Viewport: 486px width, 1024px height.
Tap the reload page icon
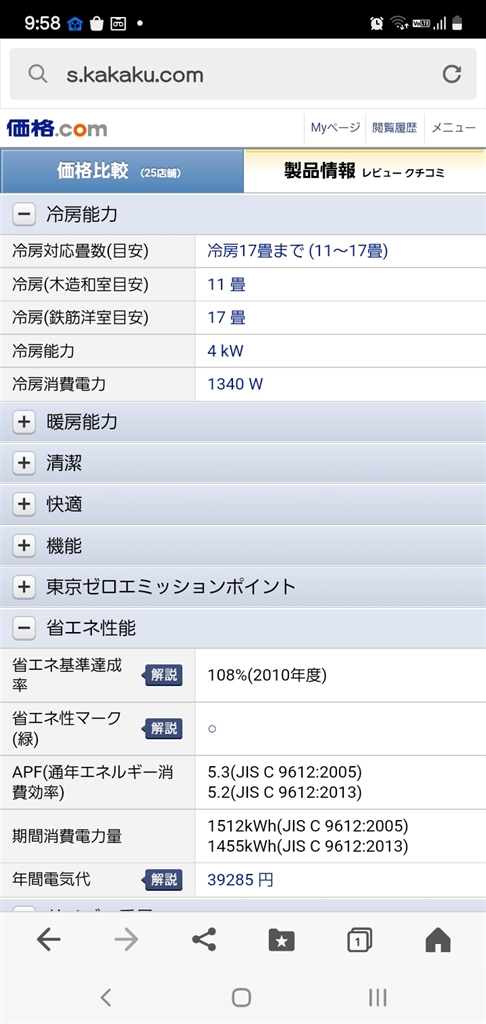451,74
